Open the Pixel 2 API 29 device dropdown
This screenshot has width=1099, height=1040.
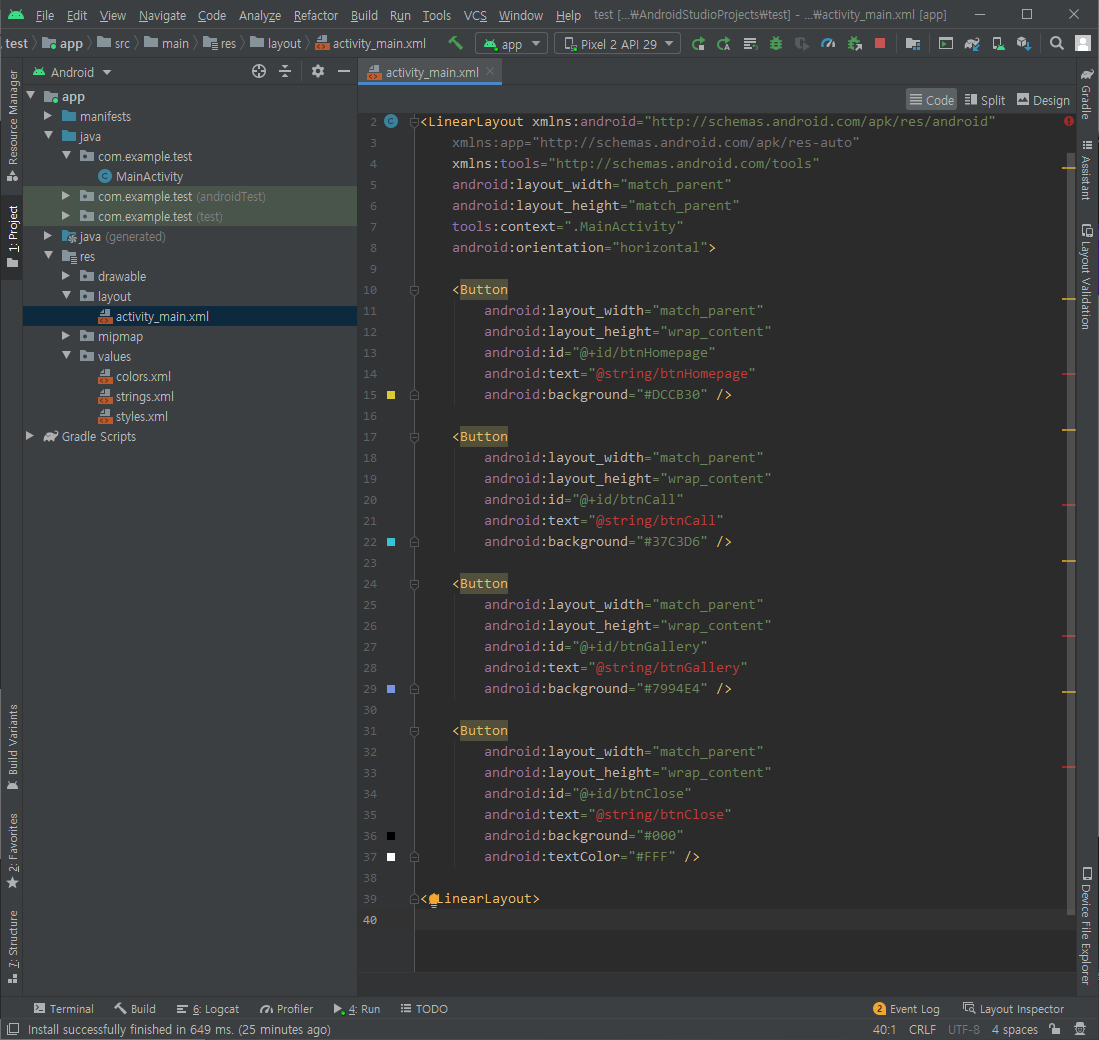617,43
